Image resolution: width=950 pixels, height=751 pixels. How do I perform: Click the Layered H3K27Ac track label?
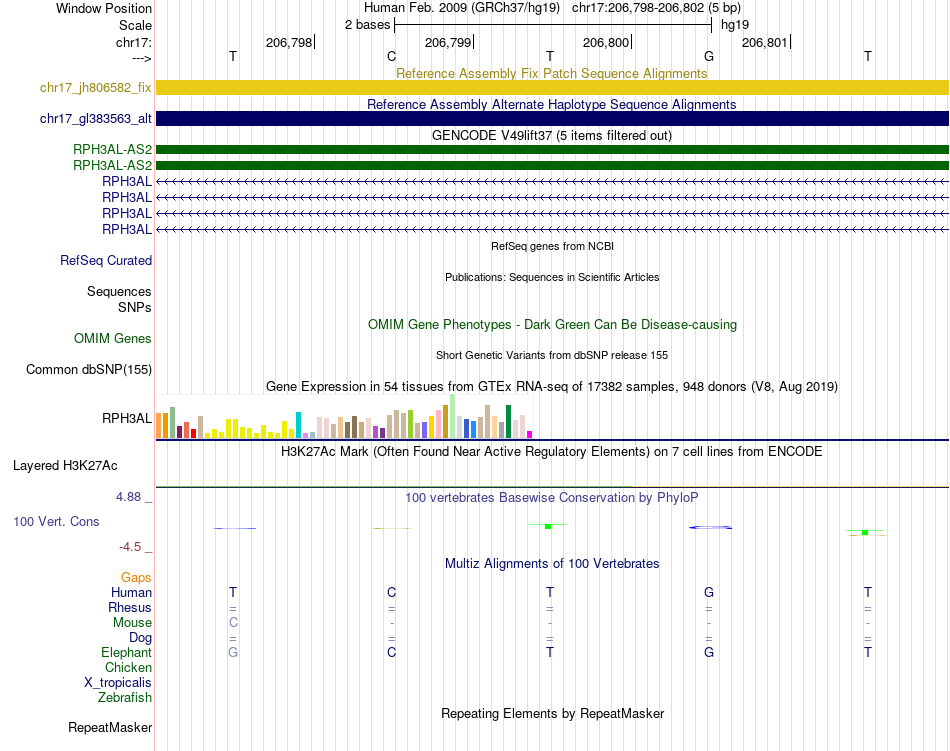(x=65, y=466)
